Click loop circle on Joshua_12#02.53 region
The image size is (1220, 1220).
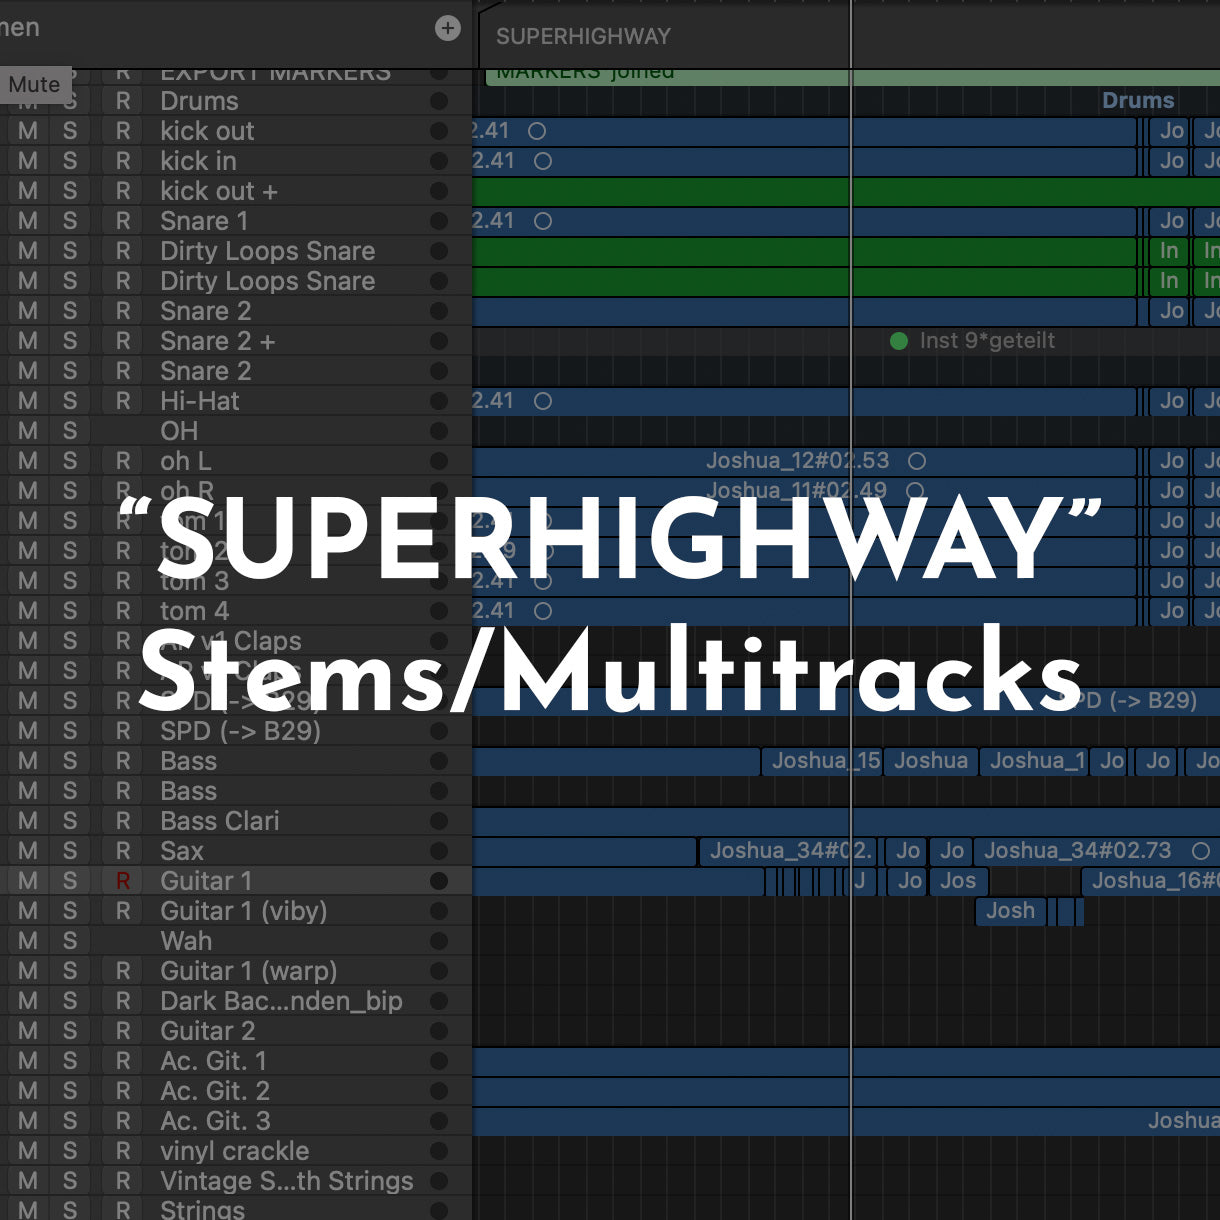(916, 461)
